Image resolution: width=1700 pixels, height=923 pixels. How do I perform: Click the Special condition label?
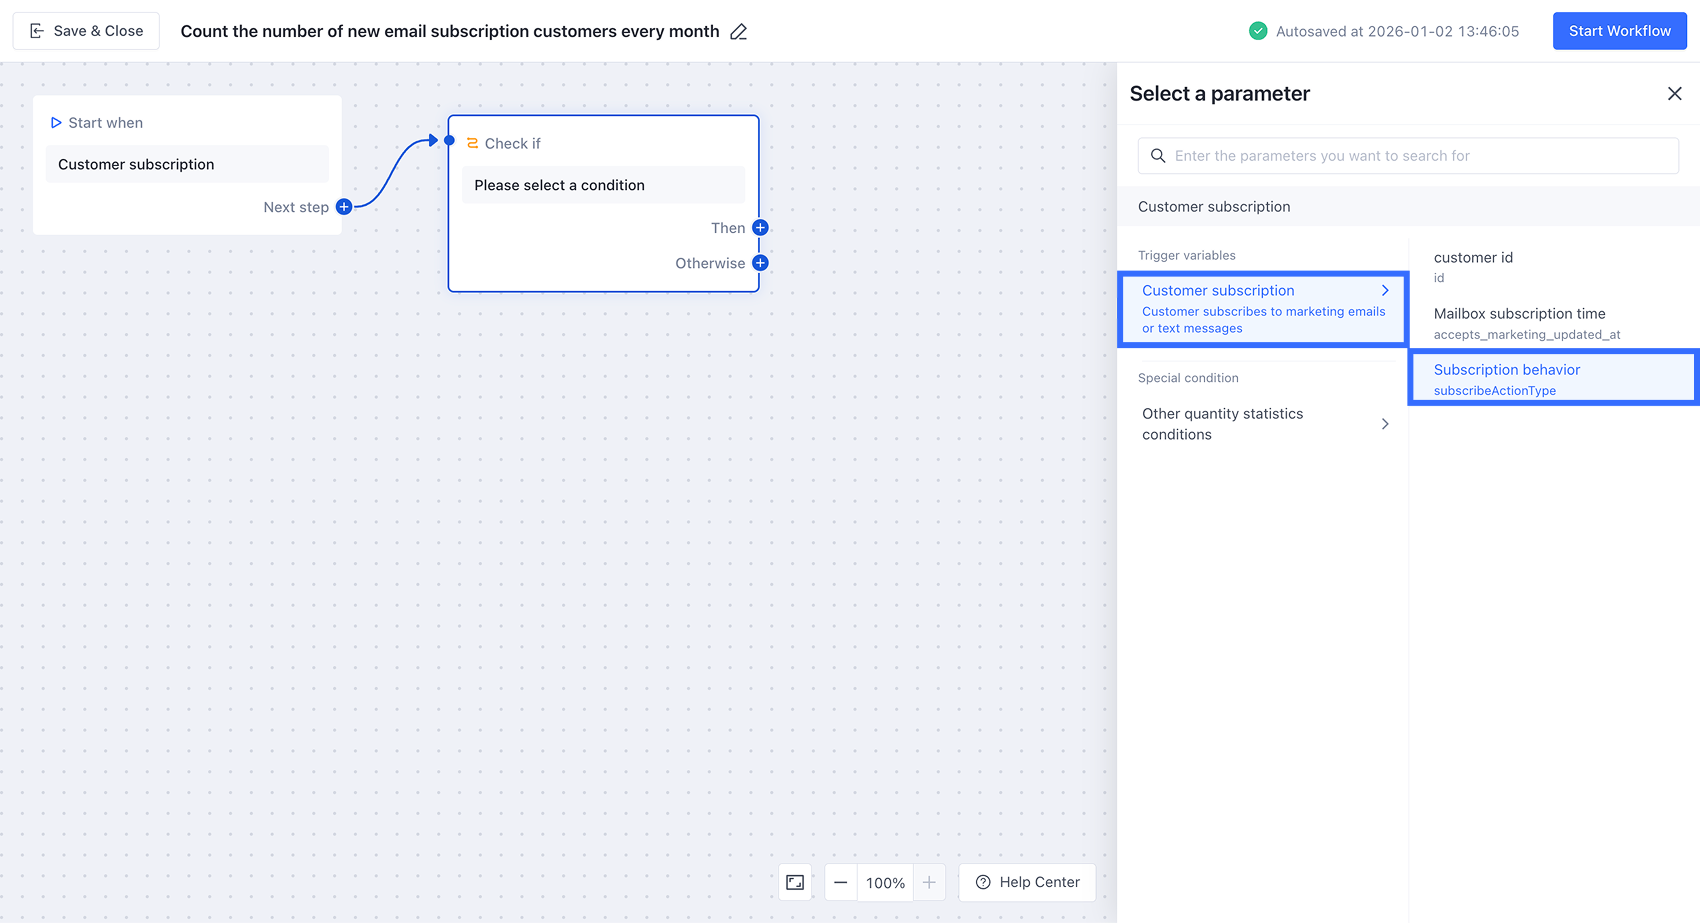pyautogui.click(x=1188, y=378)
